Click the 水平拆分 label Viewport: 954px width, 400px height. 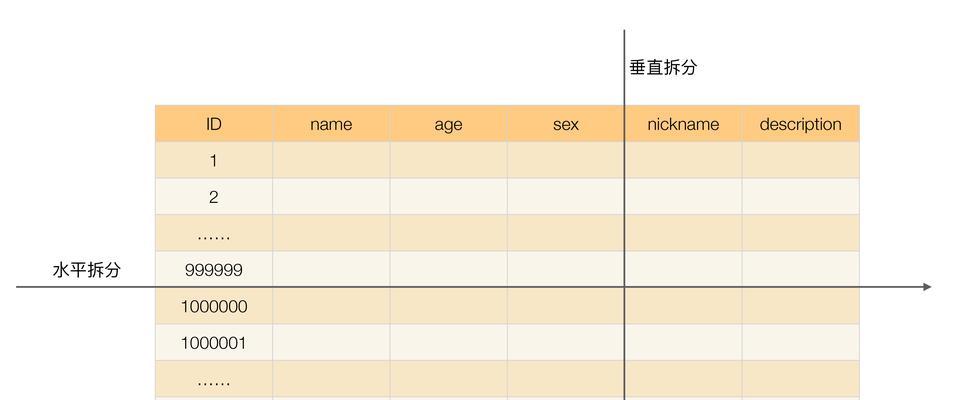point(86,270)
